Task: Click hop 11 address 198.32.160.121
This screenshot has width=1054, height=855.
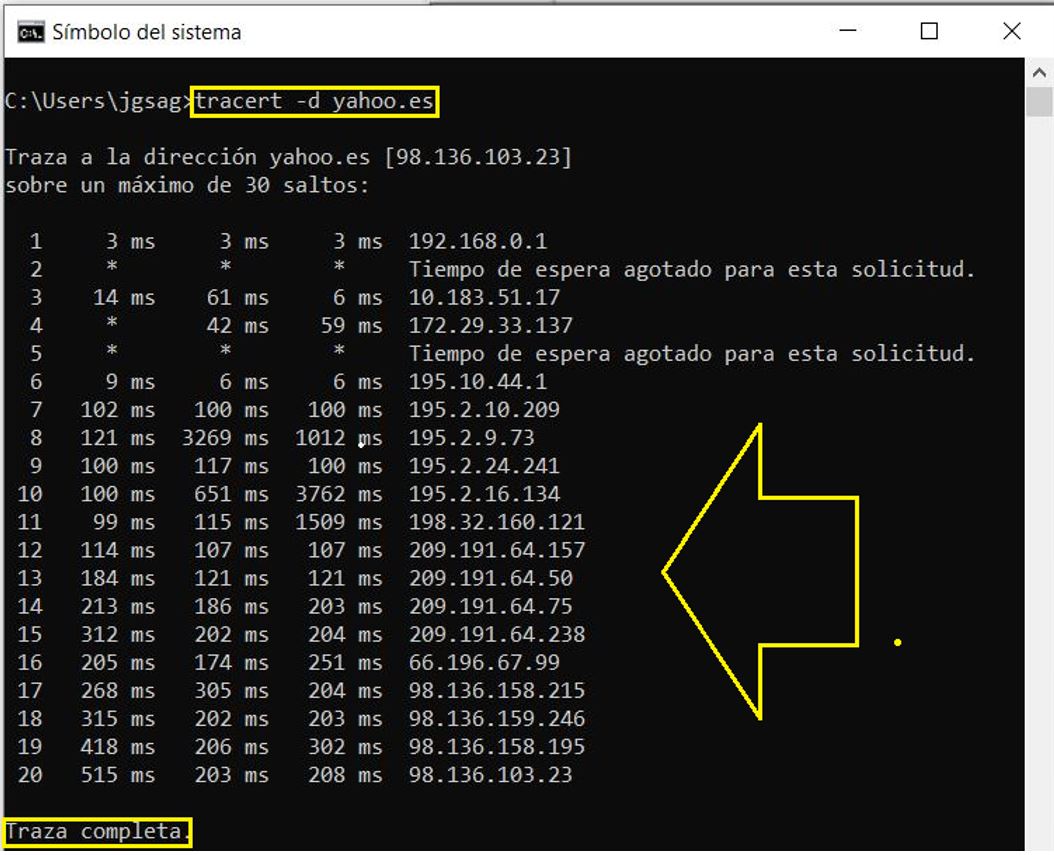Action: (497, 522)
